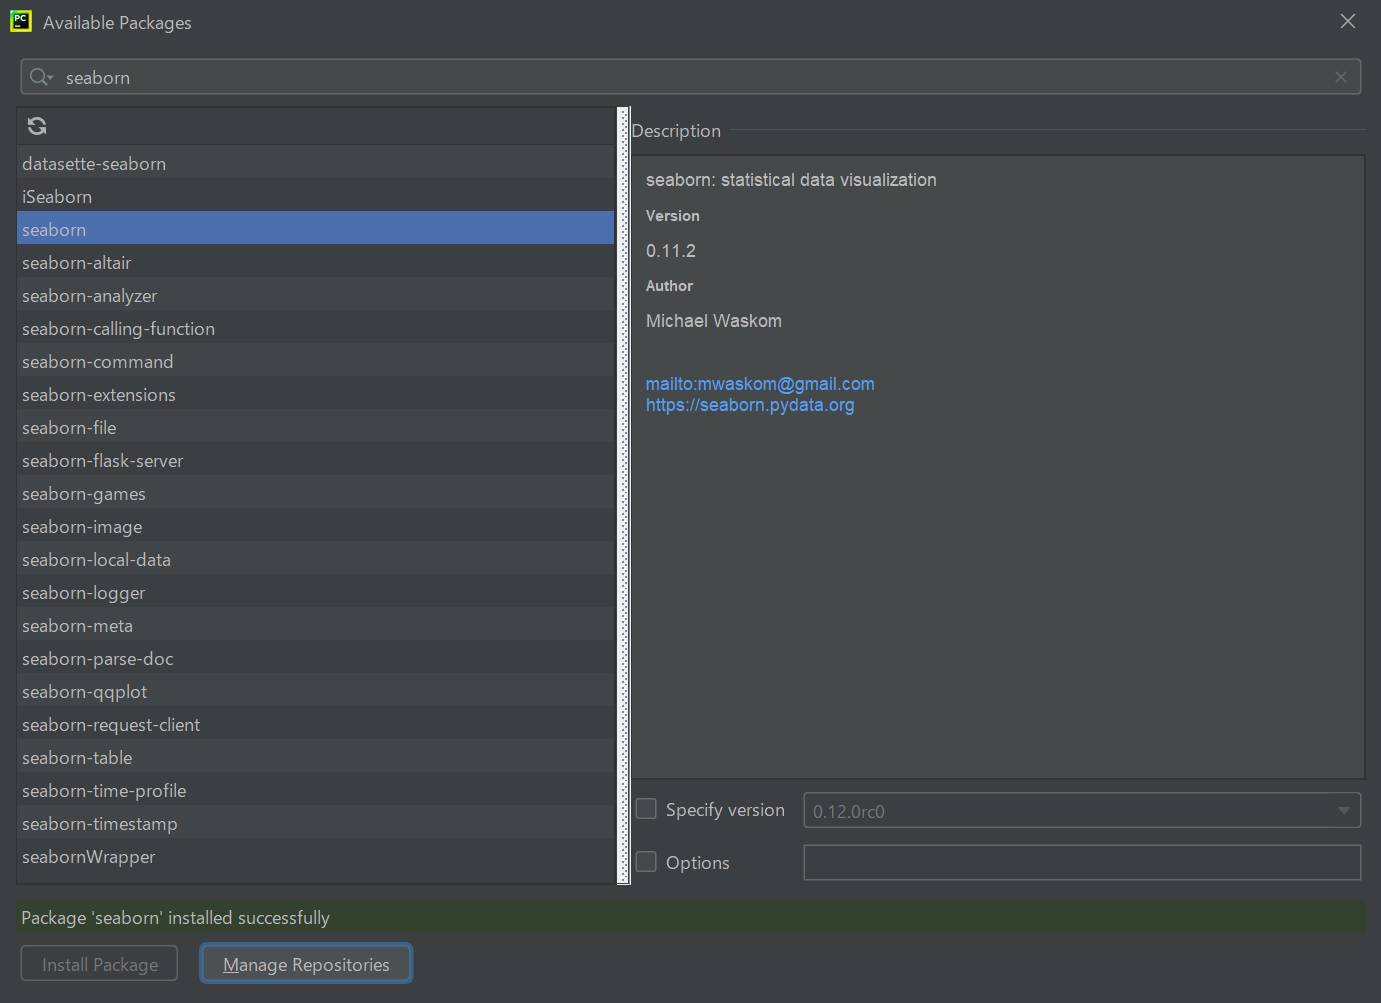Select seaborn-table package
The image size is (1381, 1003).
pyautogui.click(x=315, y=757)
